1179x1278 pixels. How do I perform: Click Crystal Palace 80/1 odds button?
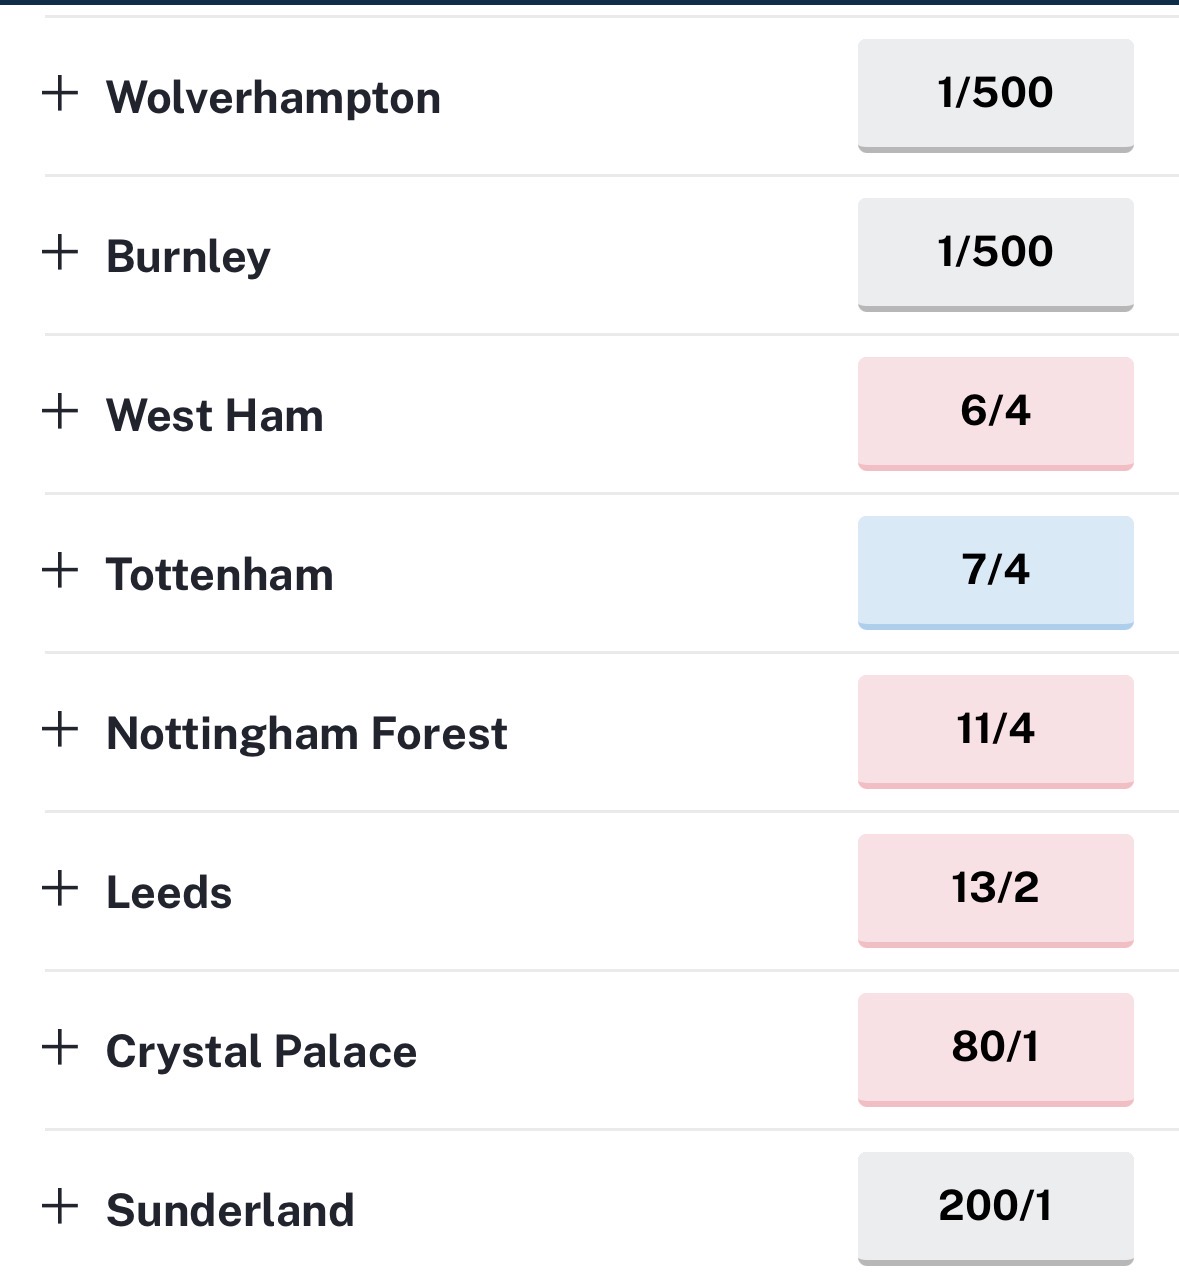995,1048
